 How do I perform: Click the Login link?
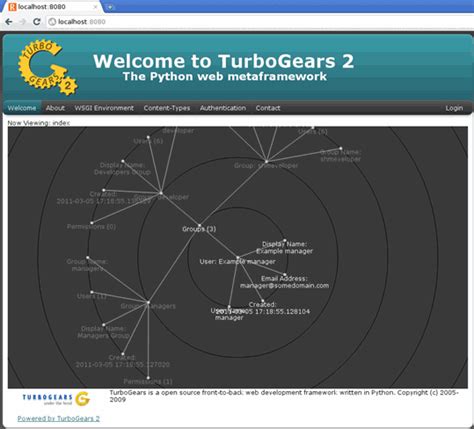454,108
